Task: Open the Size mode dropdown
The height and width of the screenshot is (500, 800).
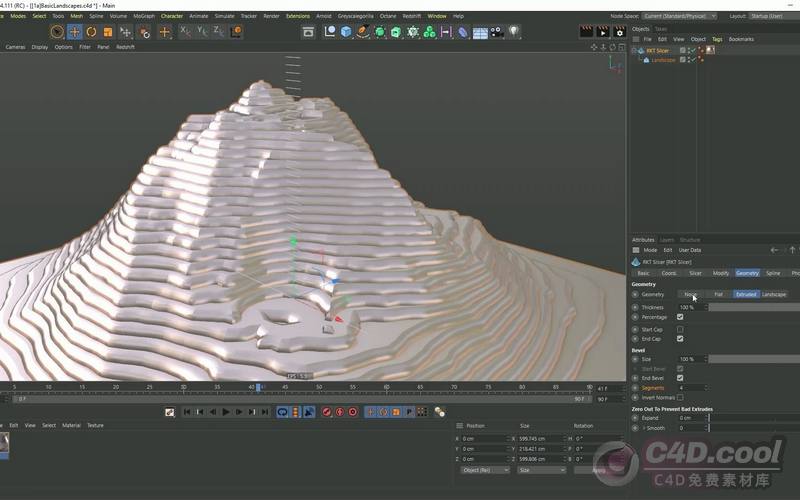Action: (x=540, y=470)
